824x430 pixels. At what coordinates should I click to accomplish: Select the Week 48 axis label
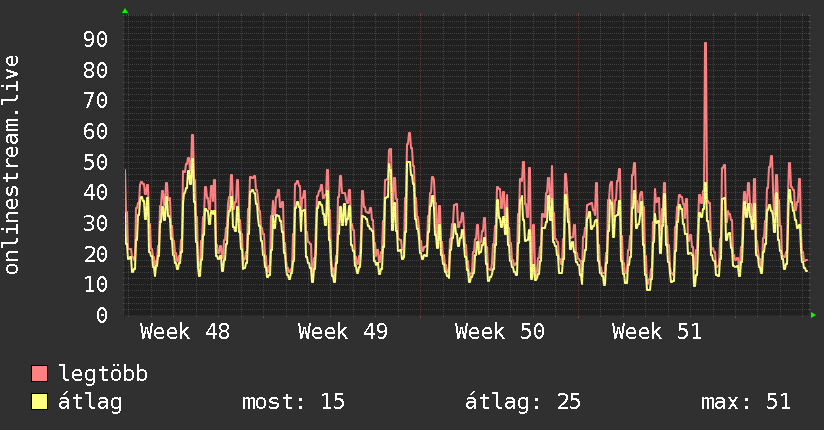click(185, 331)
